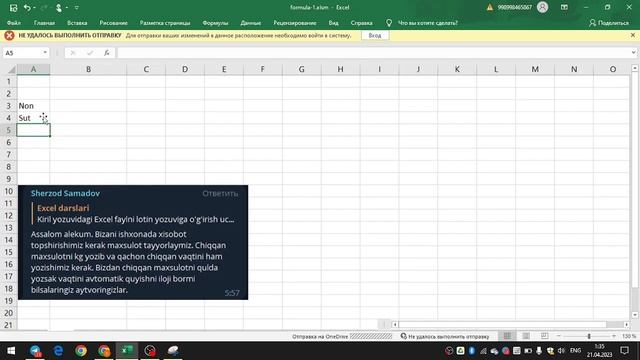Switch to the Вид tab
The height and width of the screenshot is (360, 640).
click(x=333, y=23)
